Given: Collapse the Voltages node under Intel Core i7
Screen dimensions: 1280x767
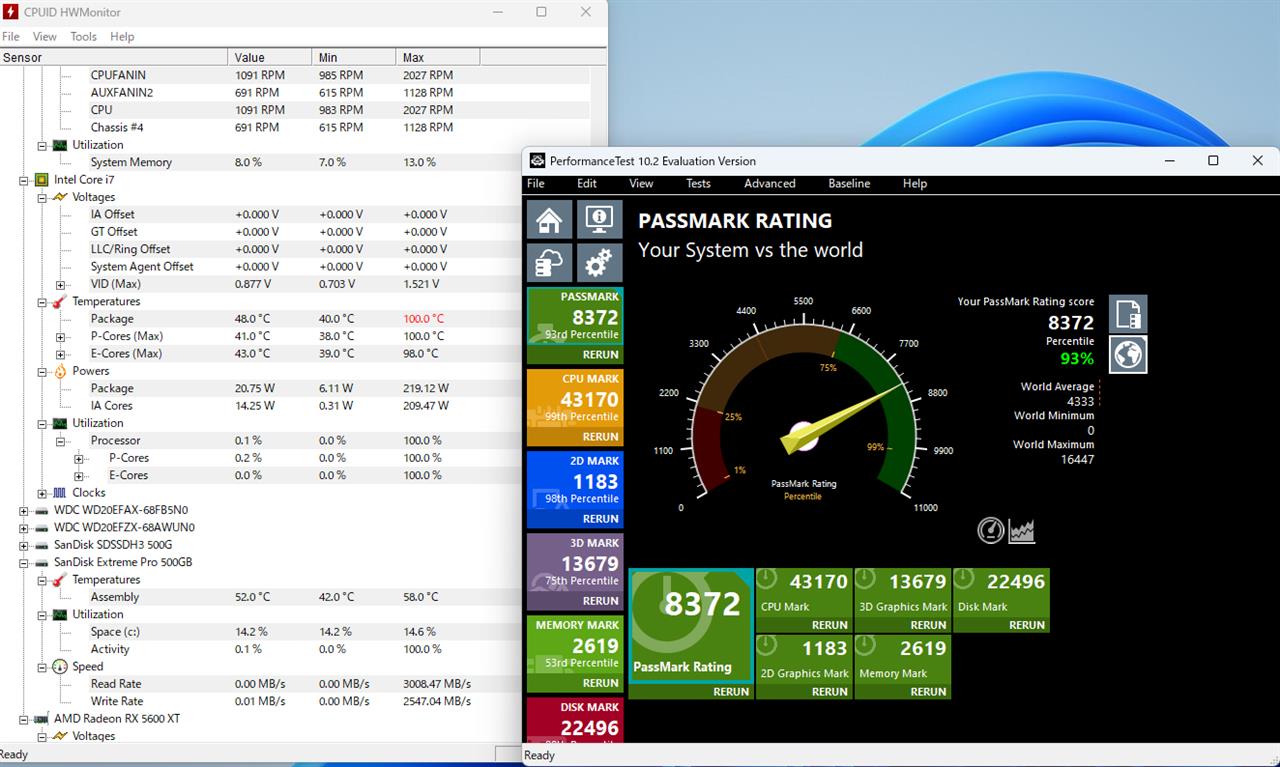Looking at the screenshot, I should 42,197.
